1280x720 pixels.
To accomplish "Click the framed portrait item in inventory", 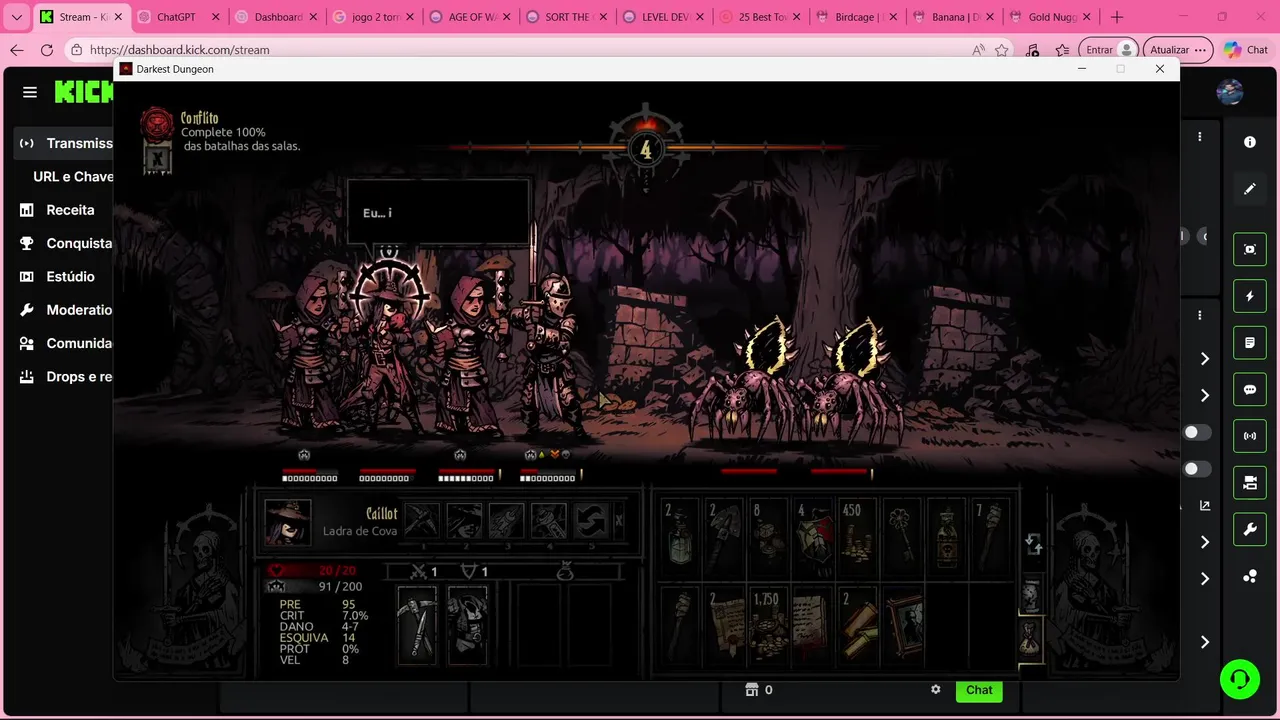I will [903, 624].
